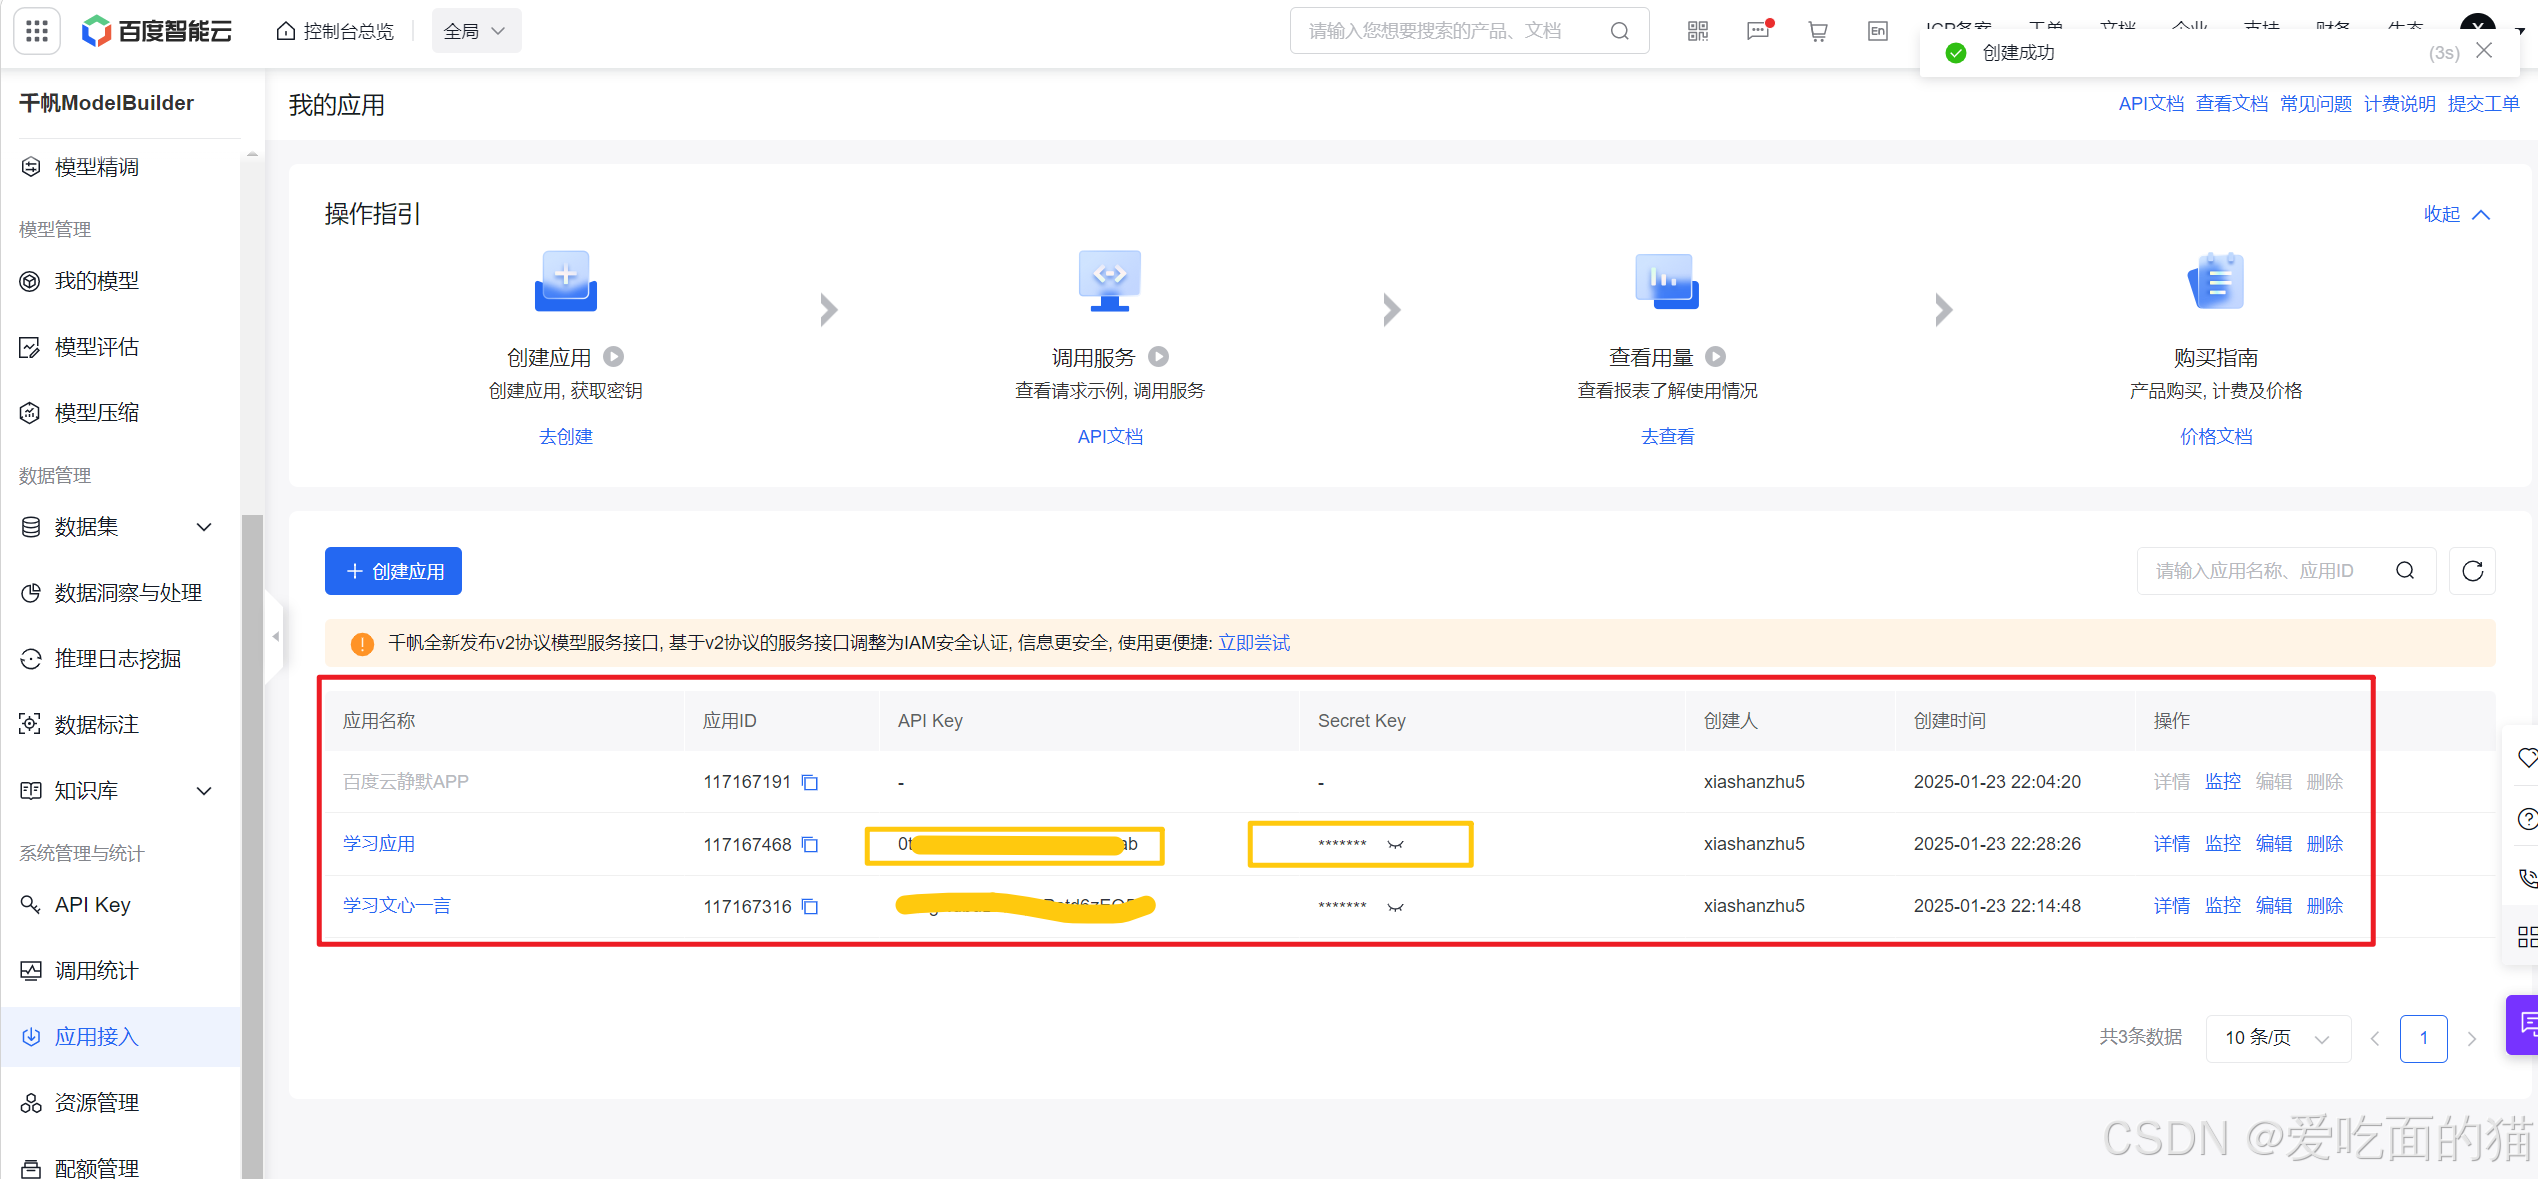Go to previous page arrow

2375,1039
